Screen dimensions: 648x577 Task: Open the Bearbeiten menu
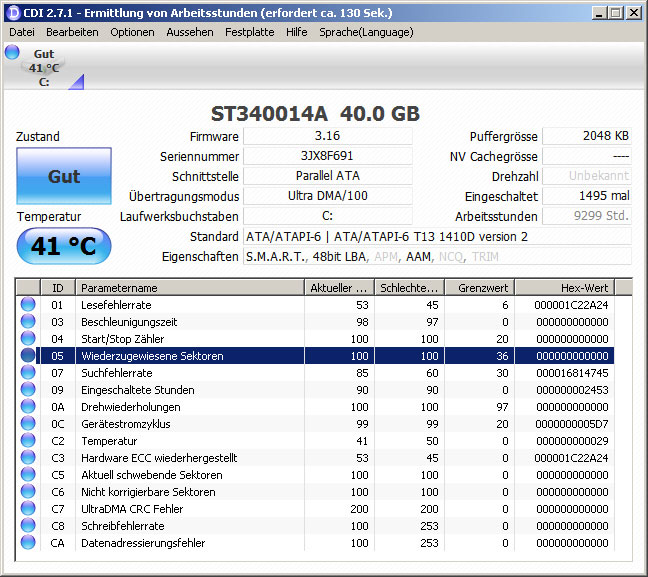[72, 32]
